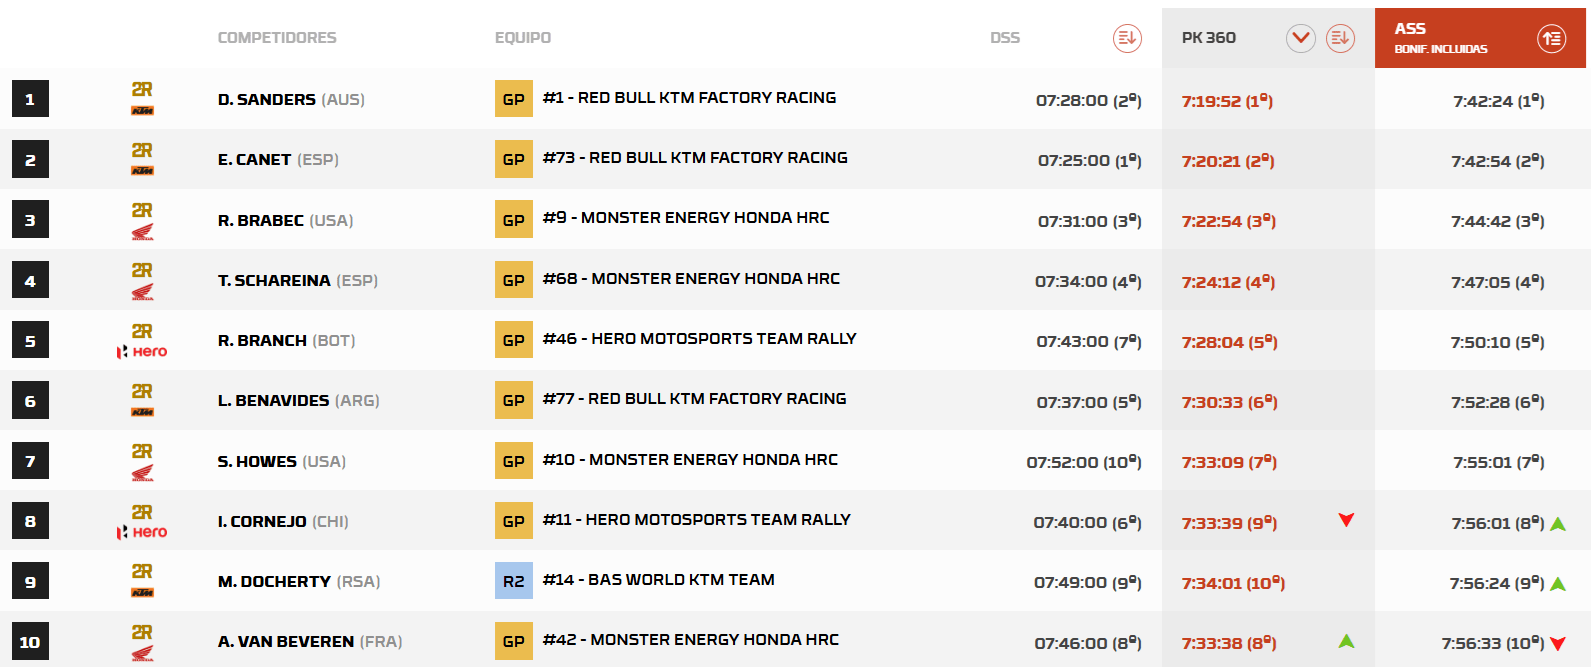
Task: Select team #14 - BAS WORLD KTM TEAM
Action: point(659,580)
